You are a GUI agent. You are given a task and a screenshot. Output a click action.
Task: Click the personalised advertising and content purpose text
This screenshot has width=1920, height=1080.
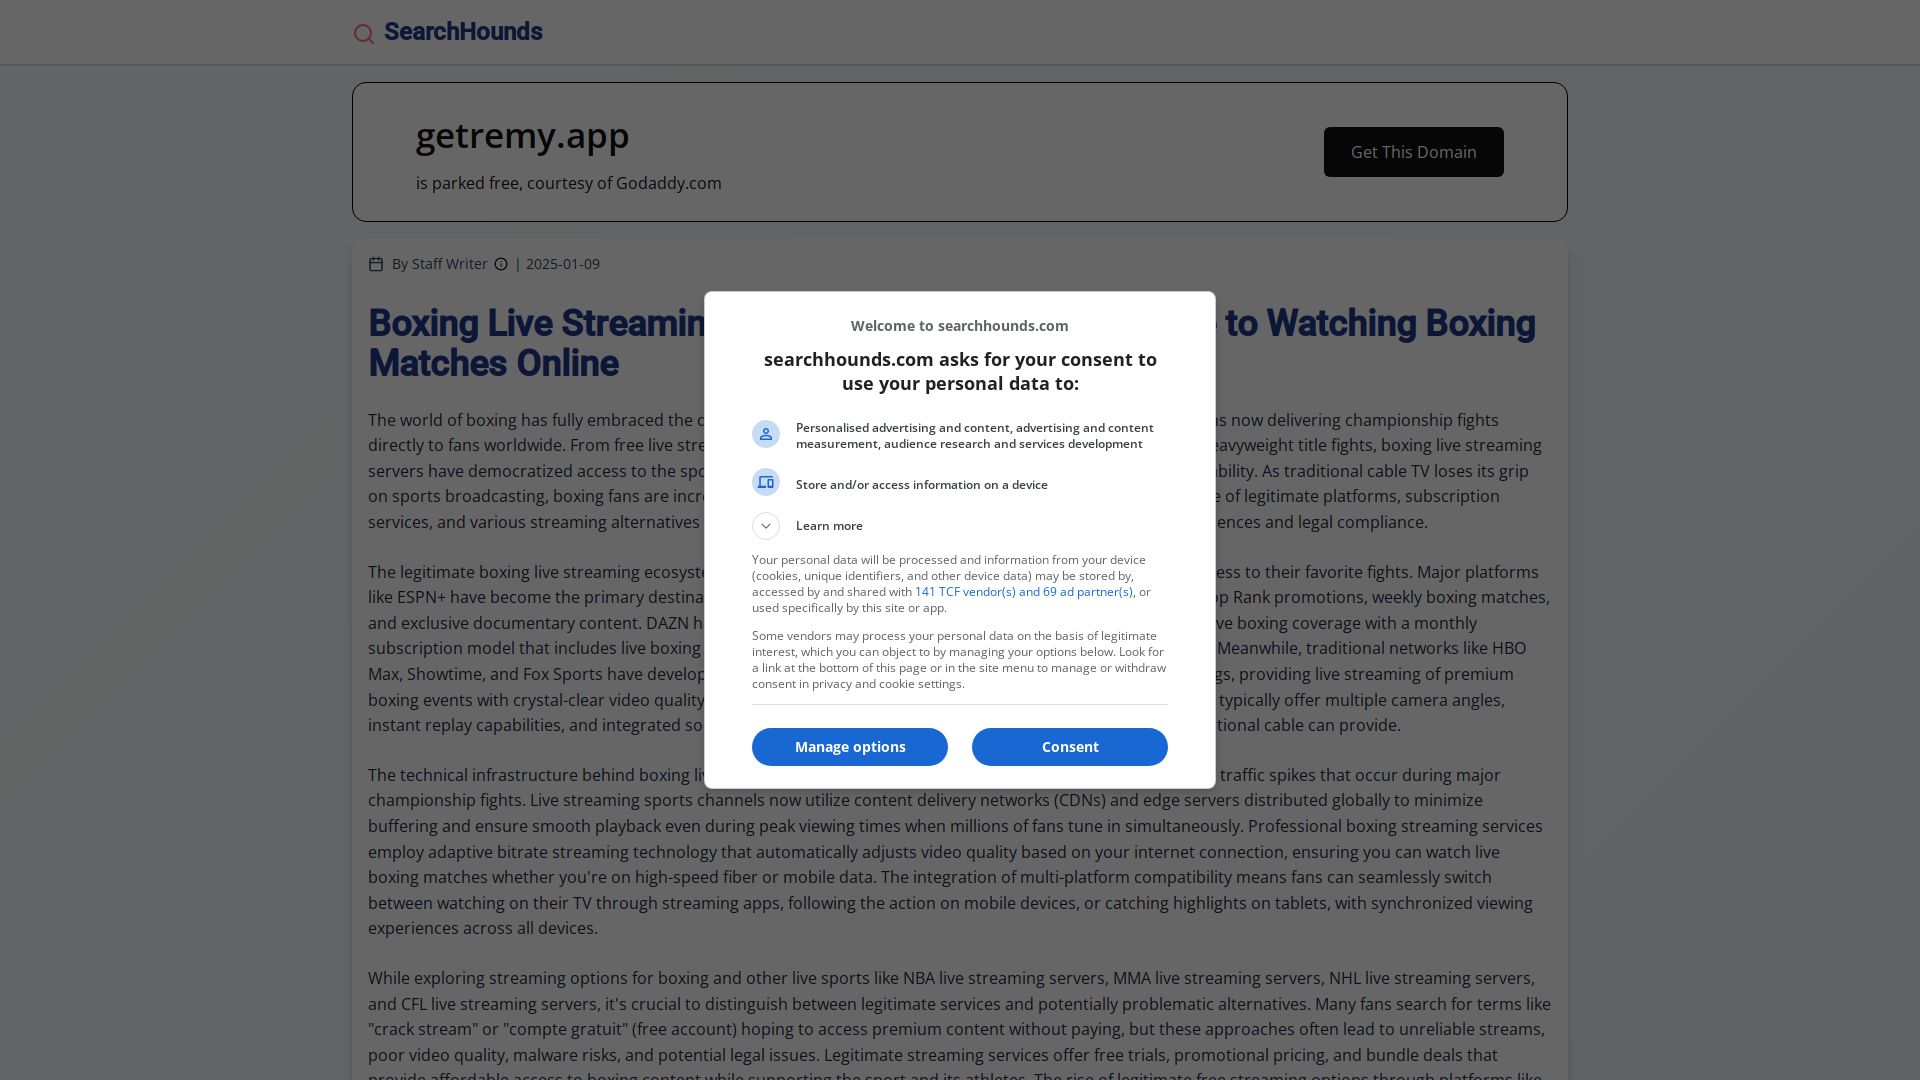(975, 436)
